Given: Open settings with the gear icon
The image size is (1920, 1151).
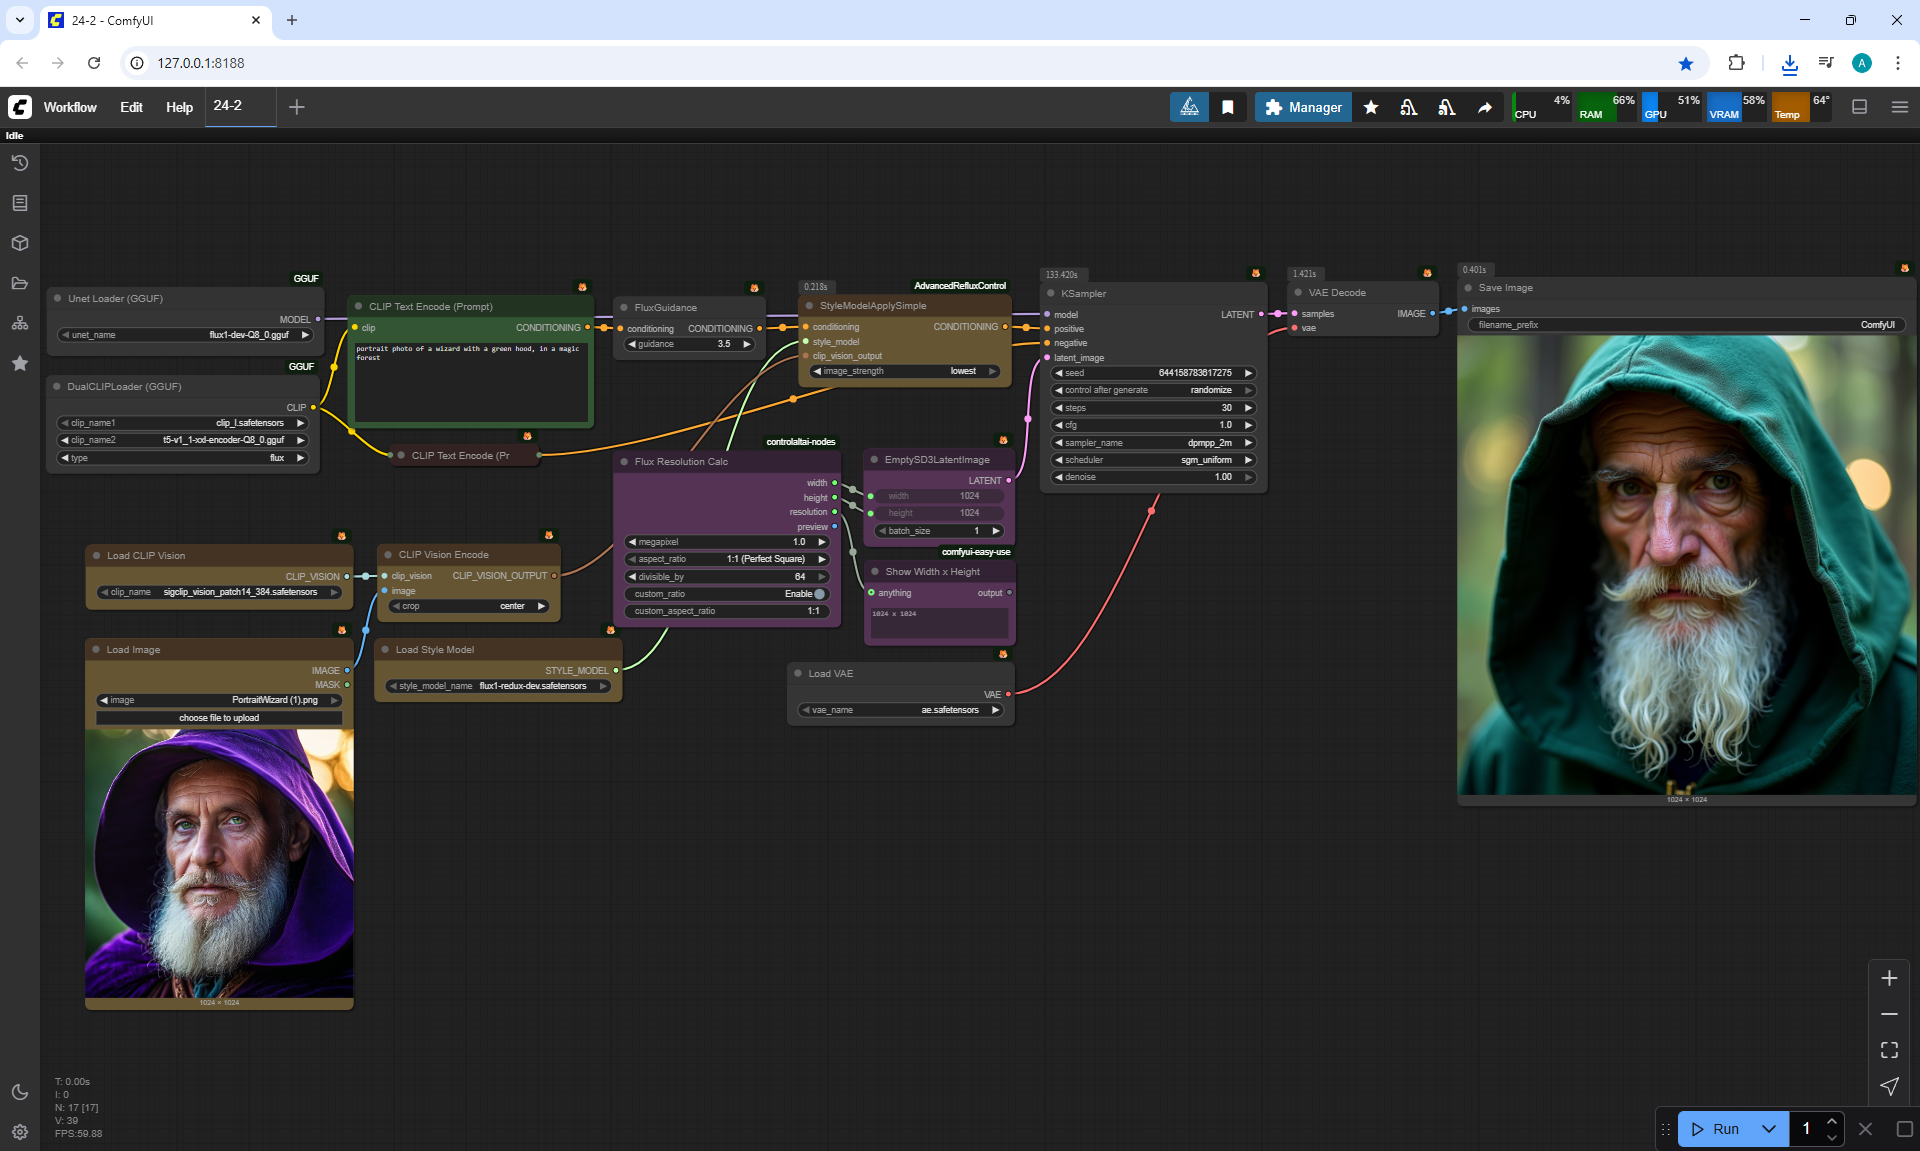Looking at the screenshot, I should 19,1132.
